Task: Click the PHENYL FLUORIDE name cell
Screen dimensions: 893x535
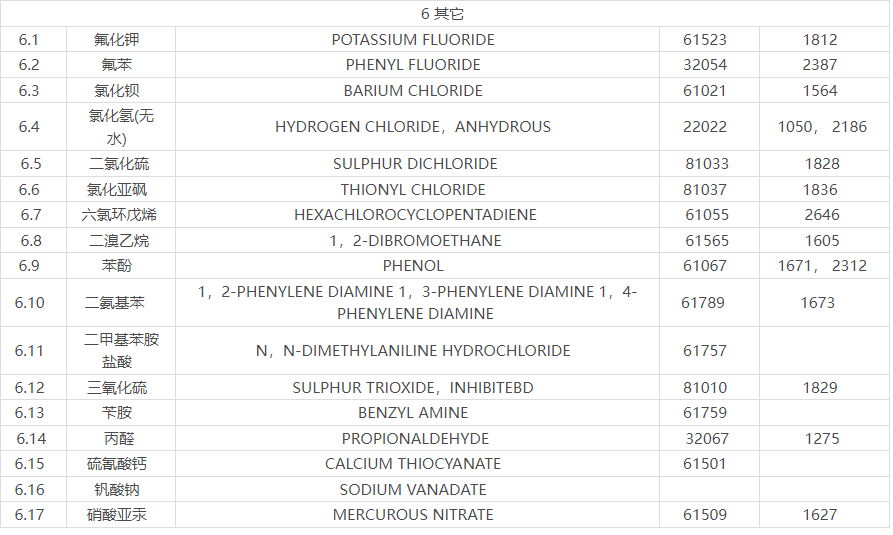Action: coord(413,65)
